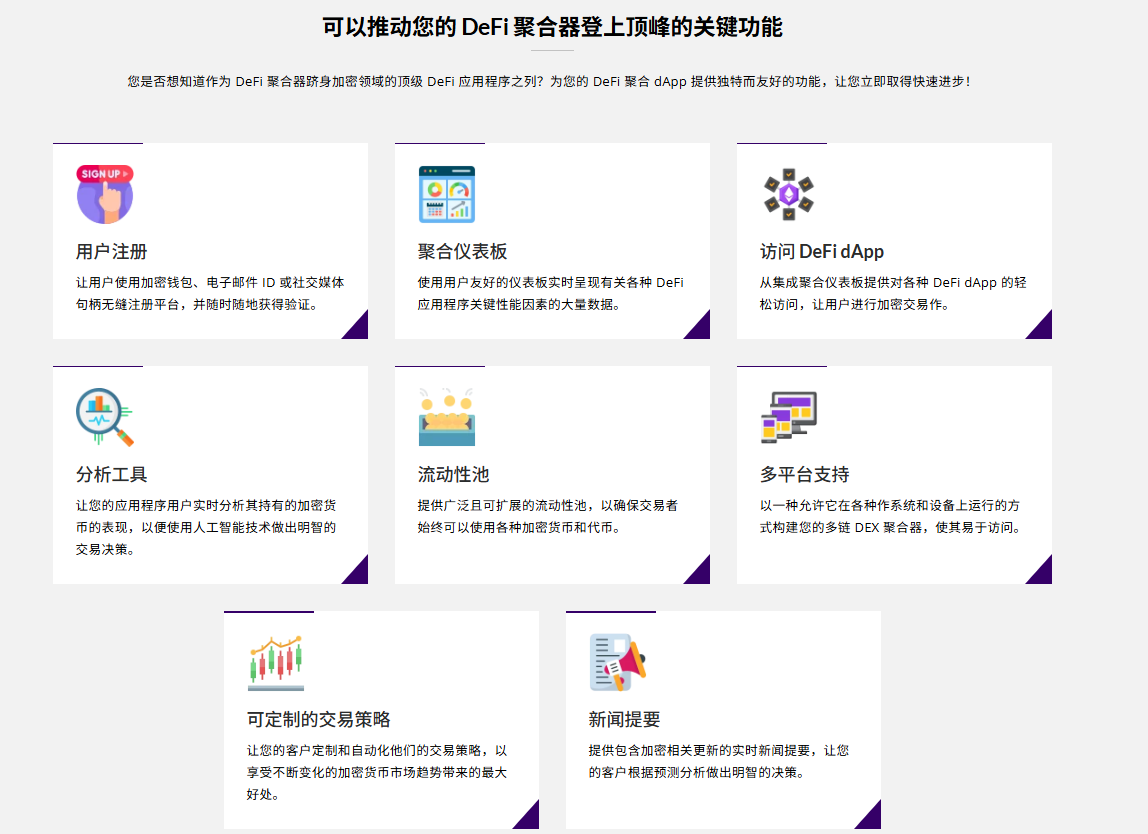Click the main page title about DeFi 聚合器
1148x834 pixels.
[x=552, y=27]
